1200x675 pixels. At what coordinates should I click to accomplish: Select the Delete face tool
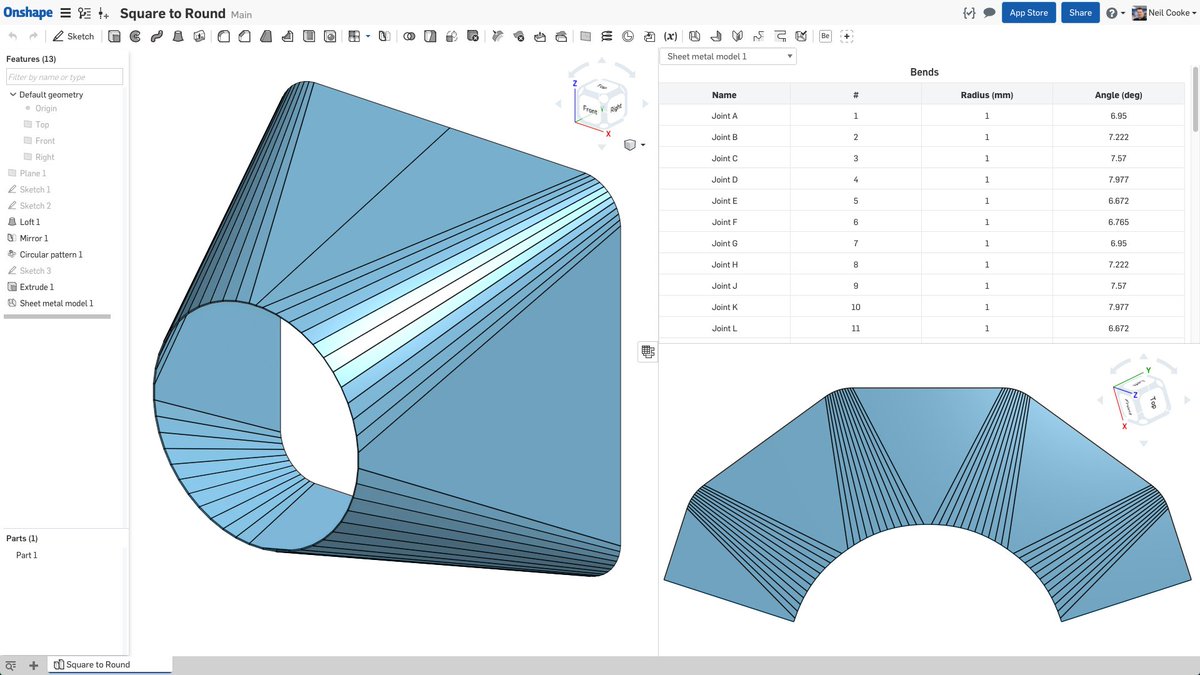coord(518,36)
